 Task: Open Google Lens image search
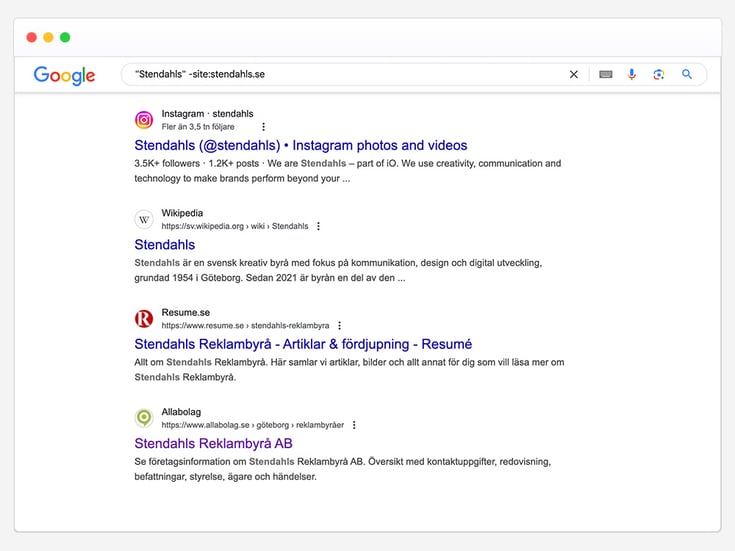tap(659, 74)
